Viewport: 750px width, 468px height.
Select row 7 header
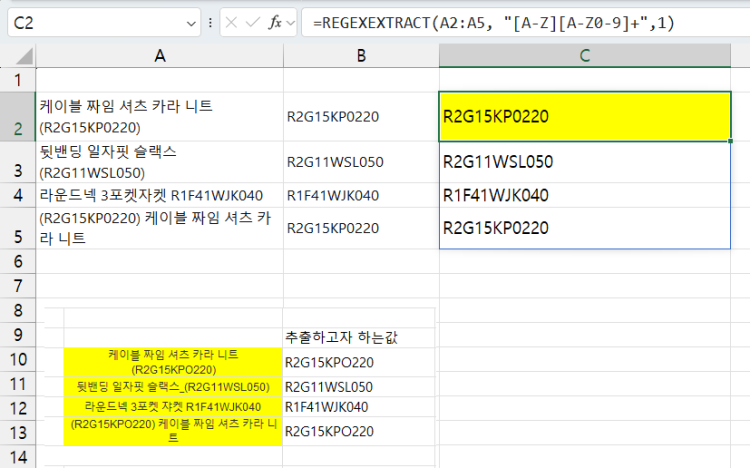point(18,286)
